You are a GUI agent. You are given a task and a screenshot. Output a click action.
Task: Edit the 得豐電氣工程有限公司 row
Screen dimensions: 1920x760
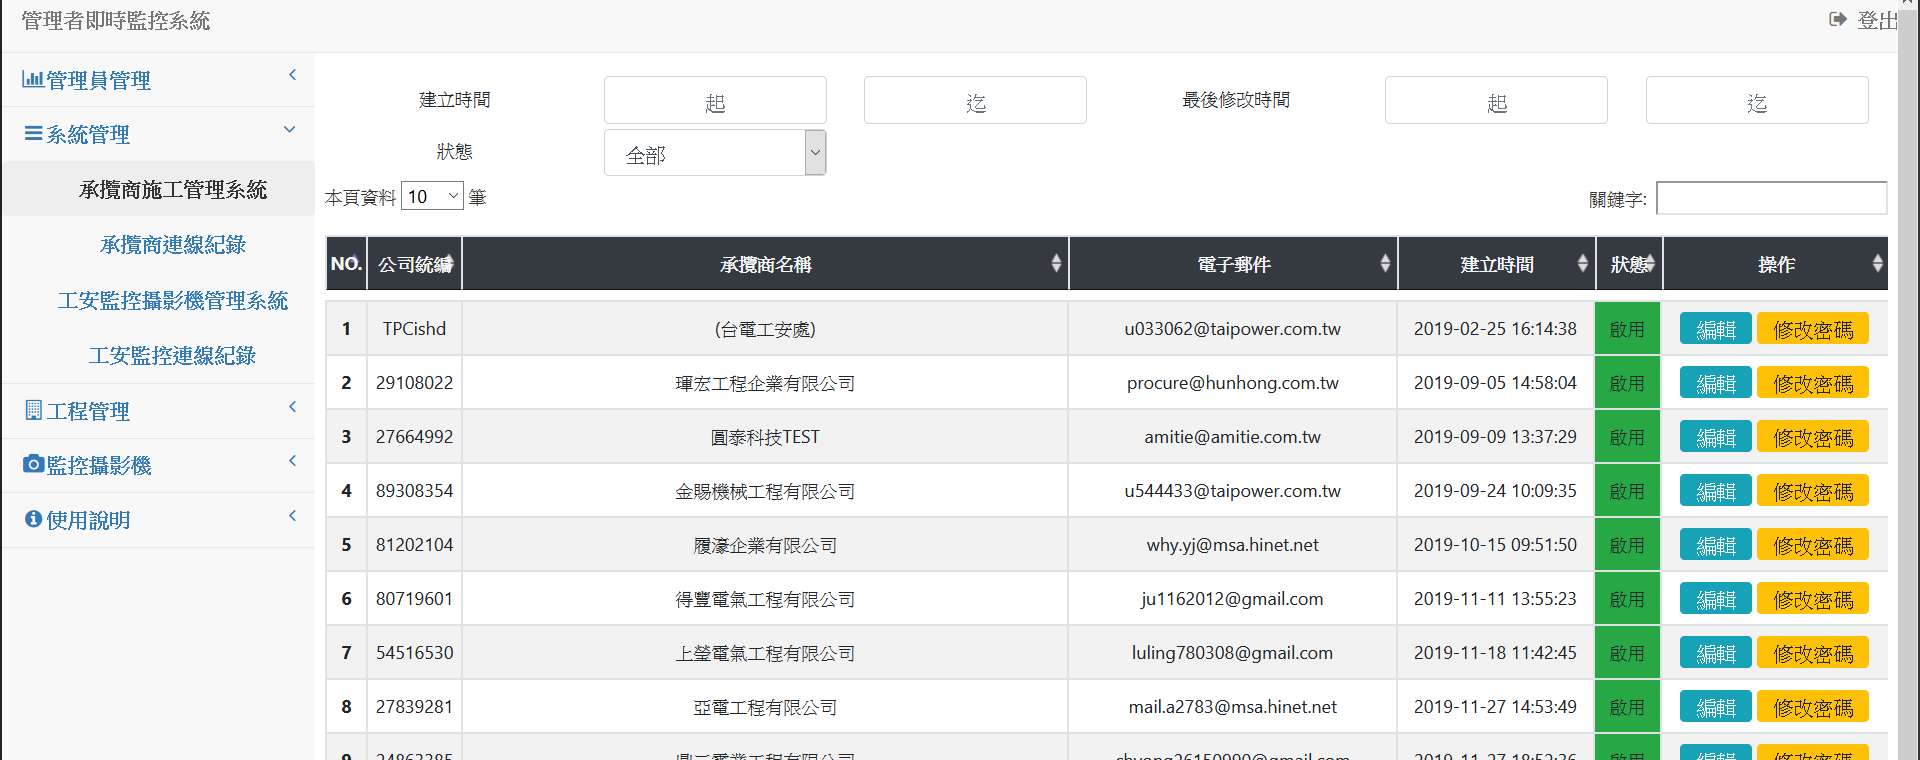tap(1716, 599)
